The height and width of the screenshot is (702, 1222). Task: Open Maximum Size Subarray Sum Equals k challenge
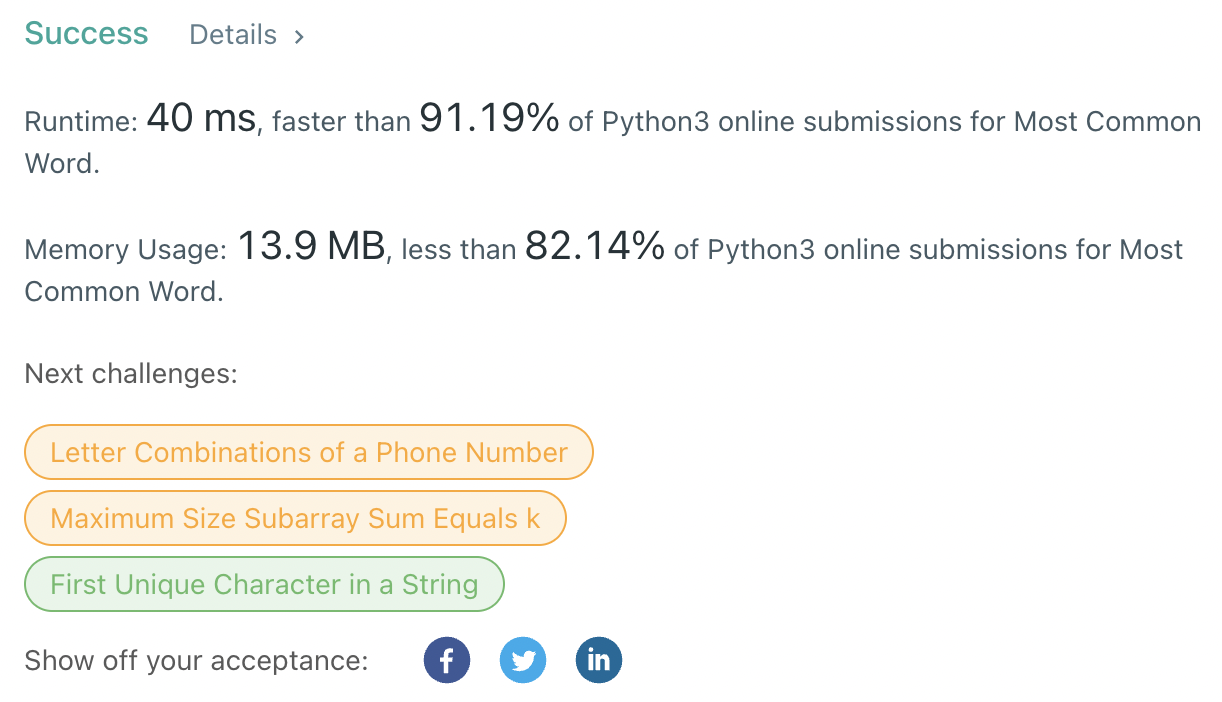[x=295, y=518]
